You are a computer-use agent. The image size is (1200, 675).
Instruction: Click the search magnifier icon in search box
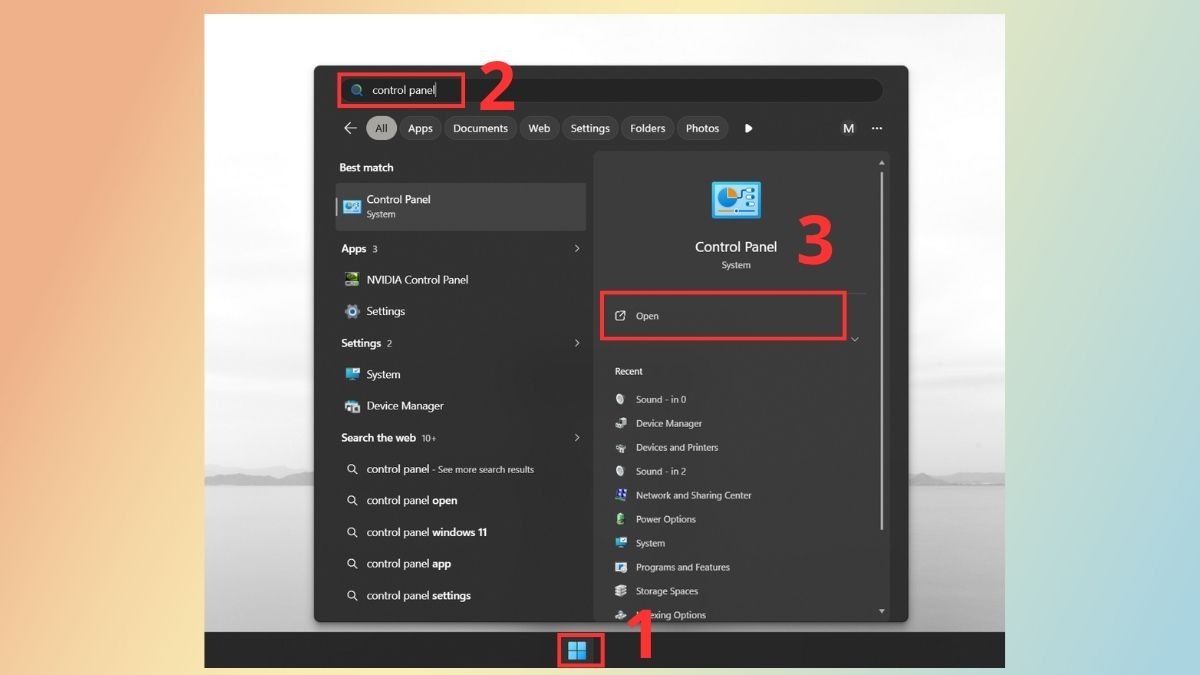[x=357, y=90]
